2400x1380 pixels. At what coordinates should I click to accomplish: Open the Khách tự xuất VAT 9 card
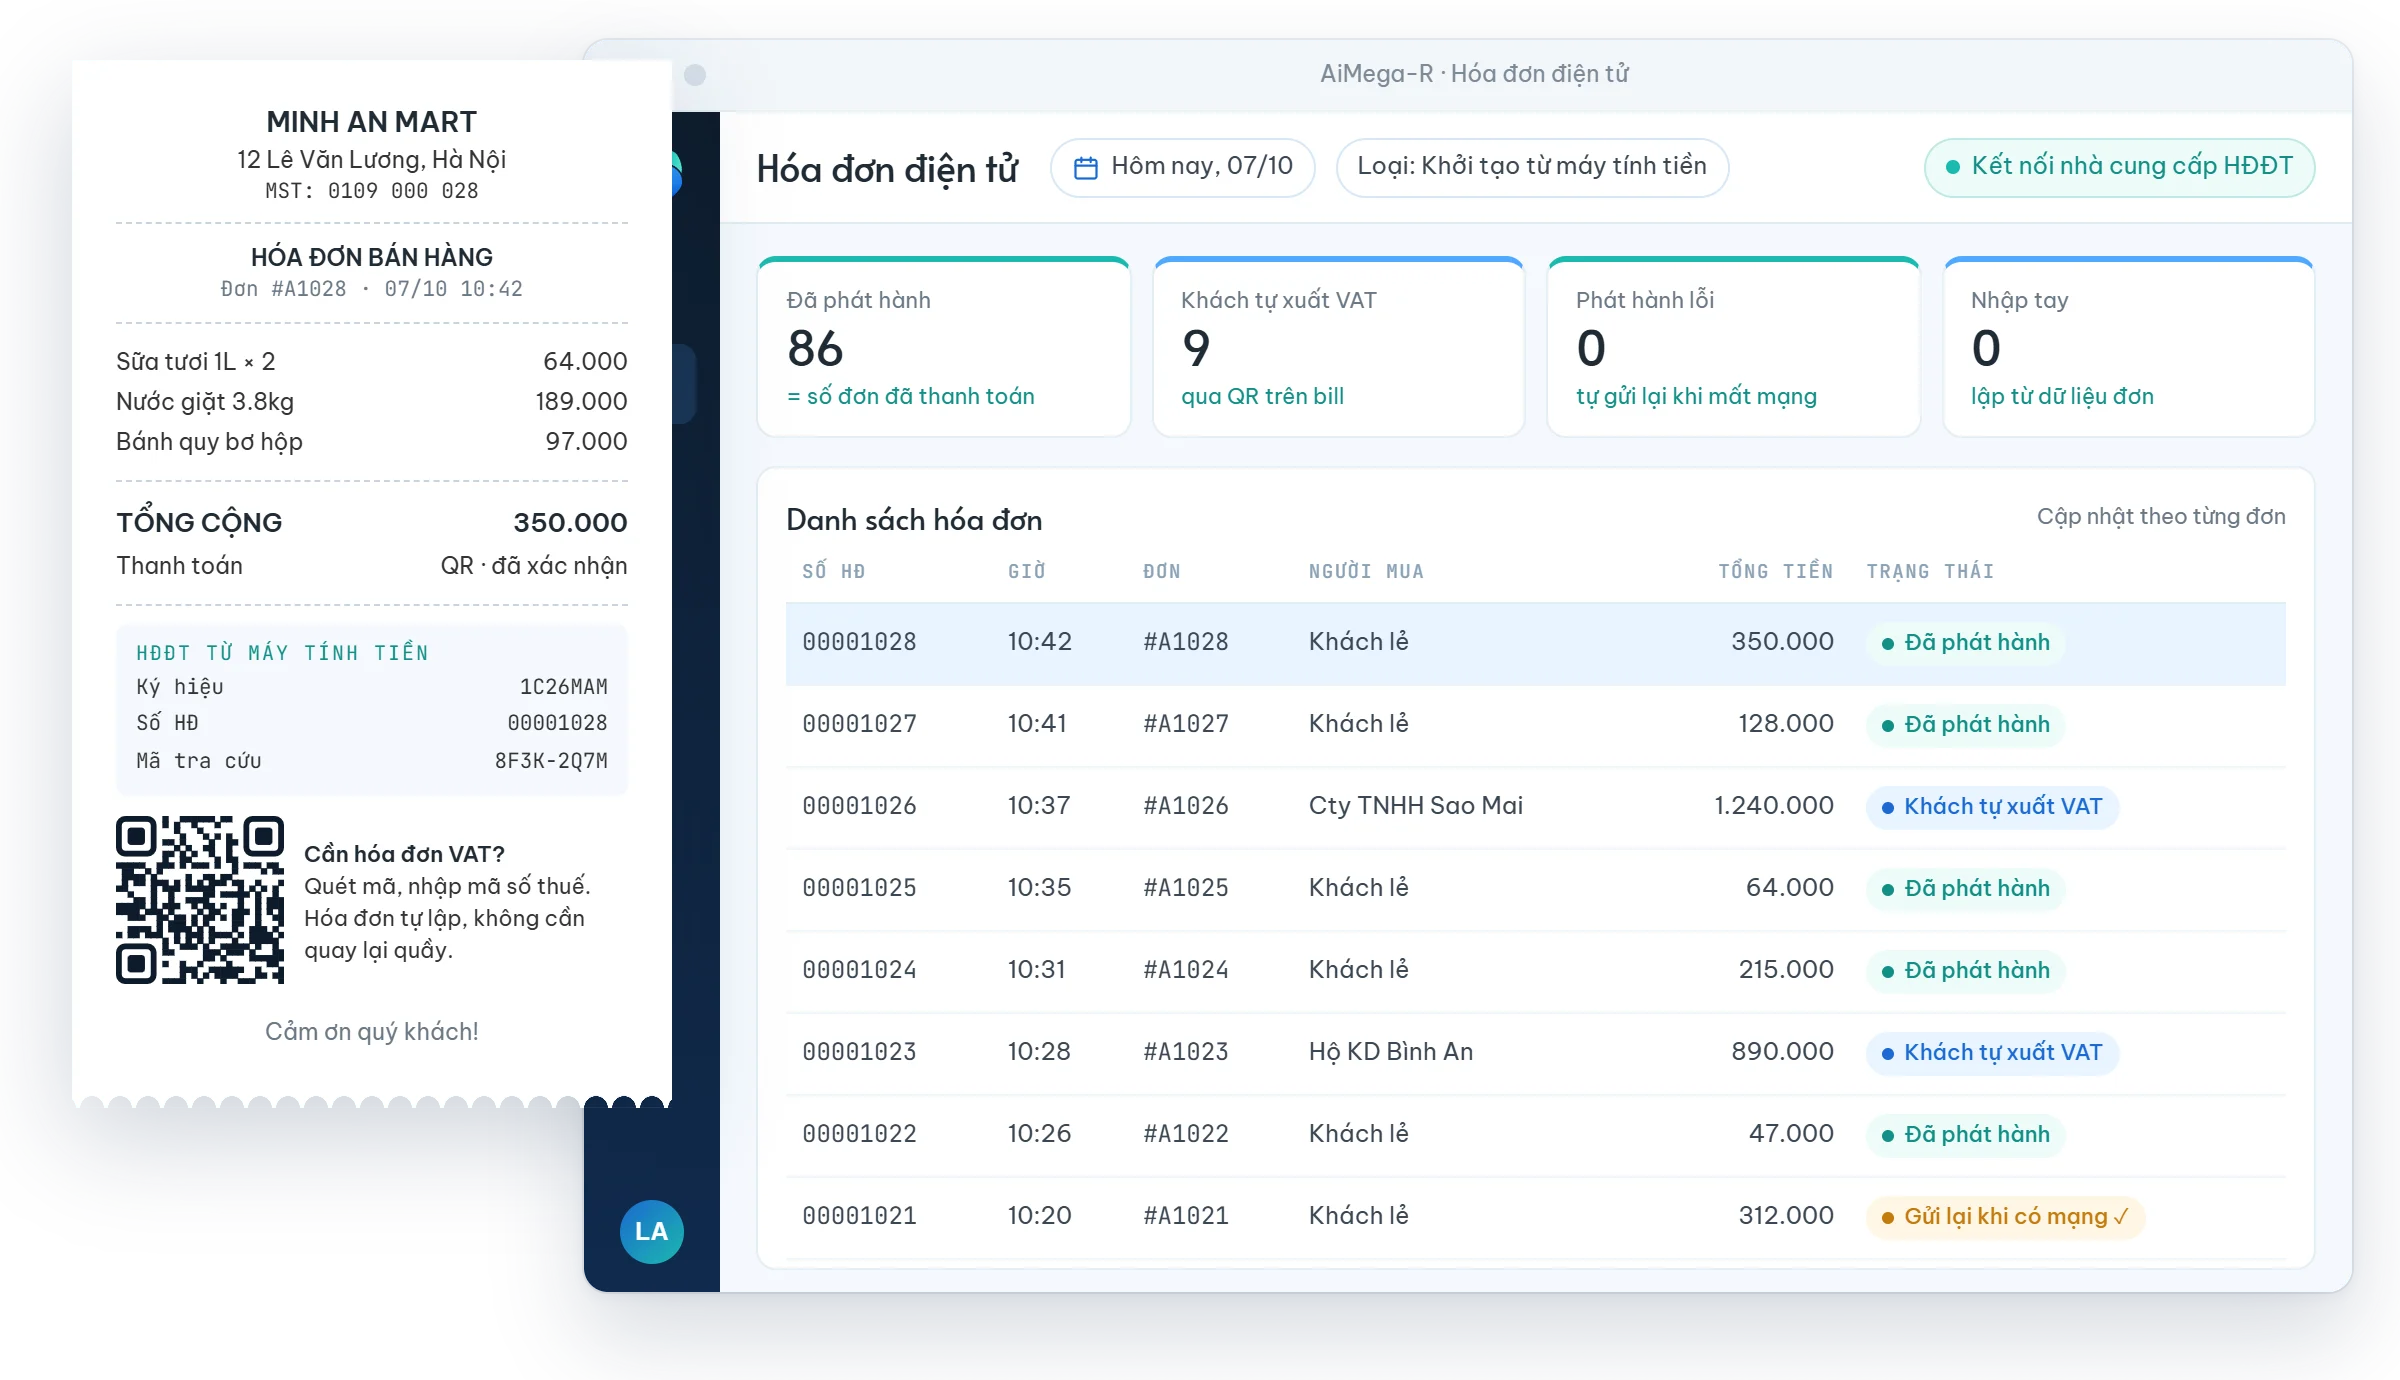click(1338, 347)
